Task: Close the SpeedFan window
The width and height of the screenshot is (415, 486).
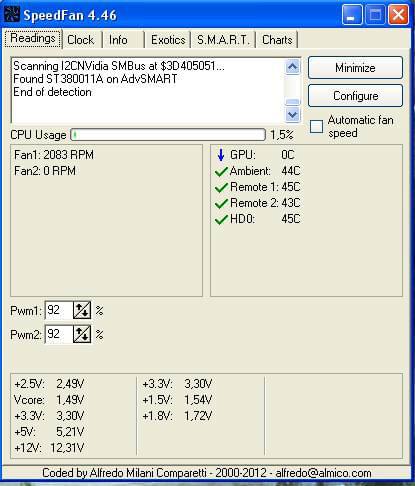Action: pos(398,15)
